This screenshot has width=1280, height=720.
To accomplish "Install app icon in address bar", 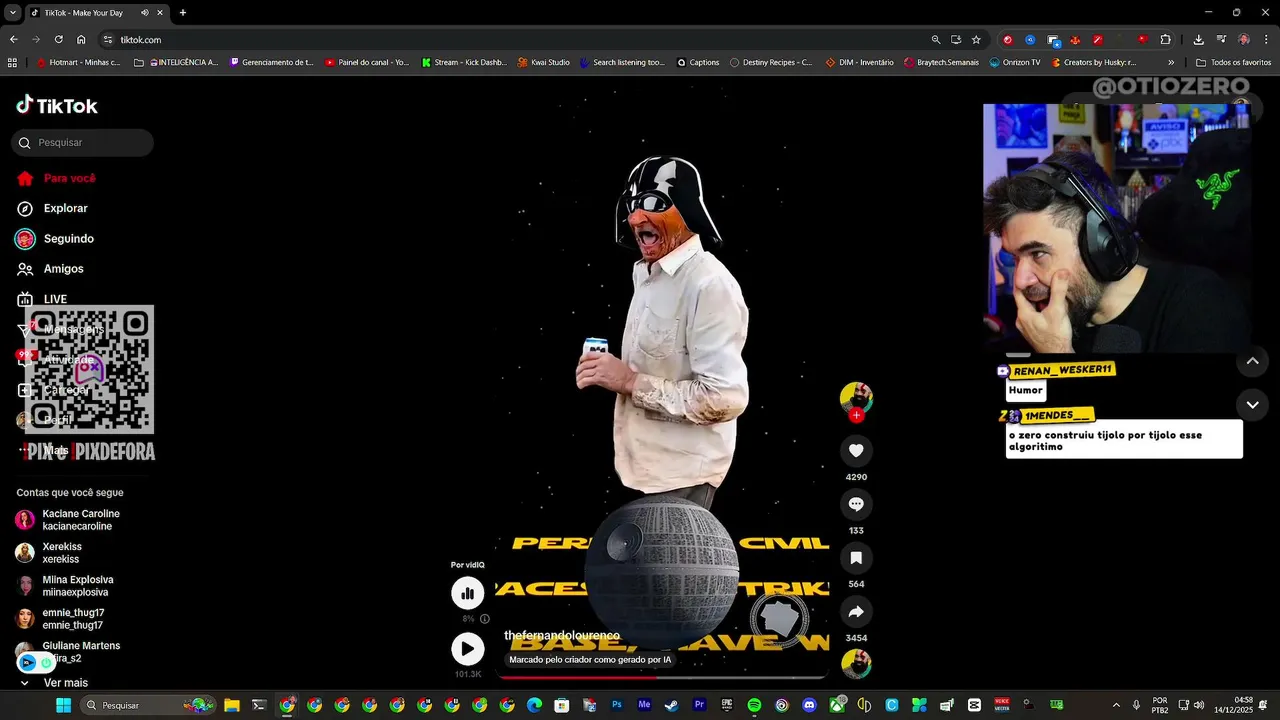I will [956, 40].
